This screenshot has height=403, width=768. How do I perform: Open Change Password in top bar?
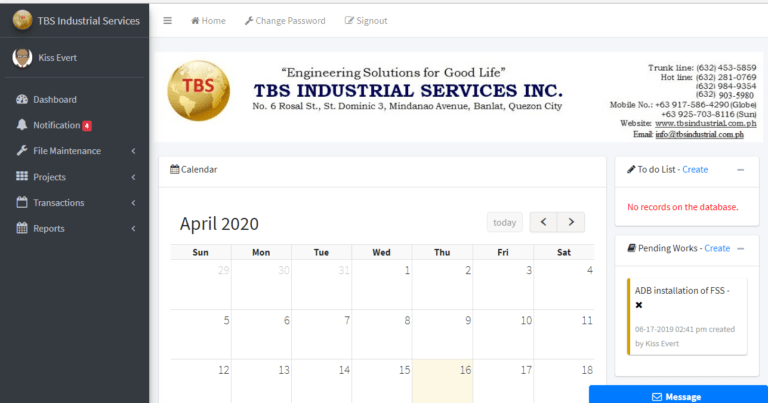285,20
